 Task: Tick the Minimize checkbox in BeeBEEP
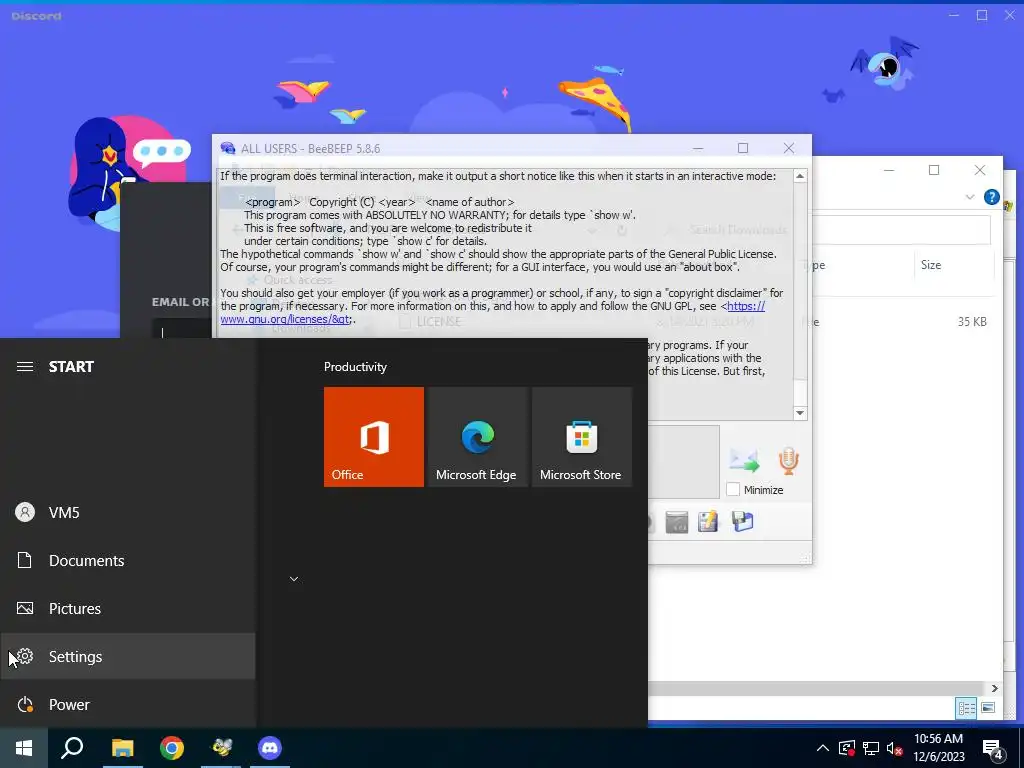[x=733, y=489]
